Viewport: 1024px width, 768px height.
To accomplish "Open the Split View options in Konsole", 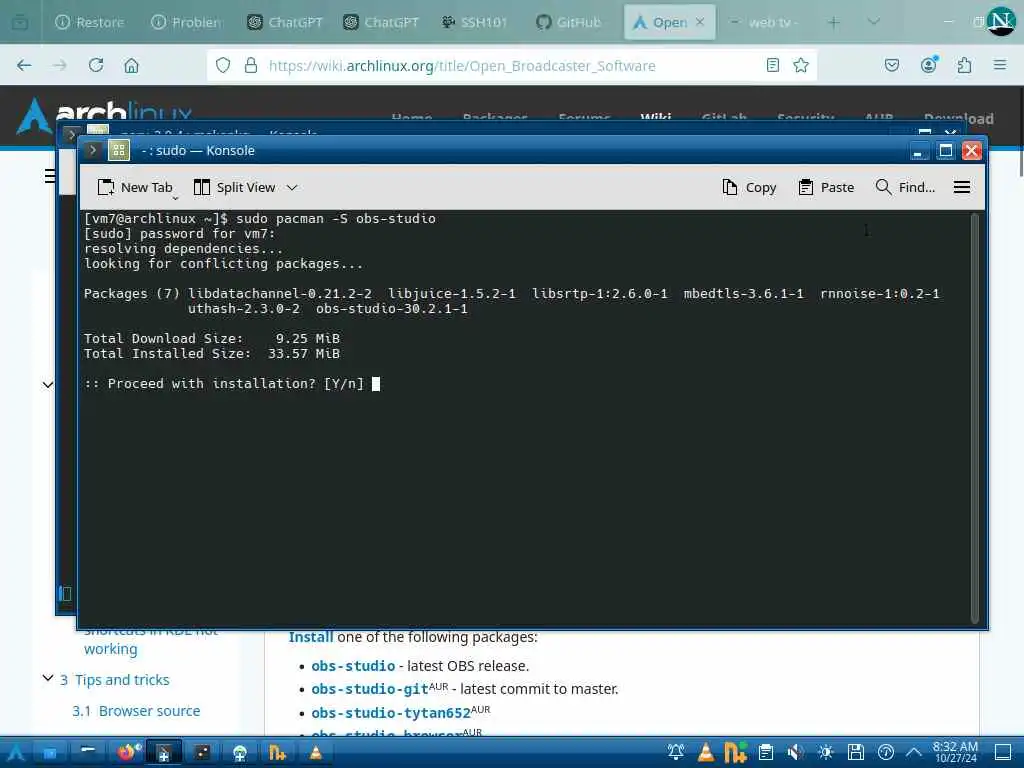I will 246,187.
